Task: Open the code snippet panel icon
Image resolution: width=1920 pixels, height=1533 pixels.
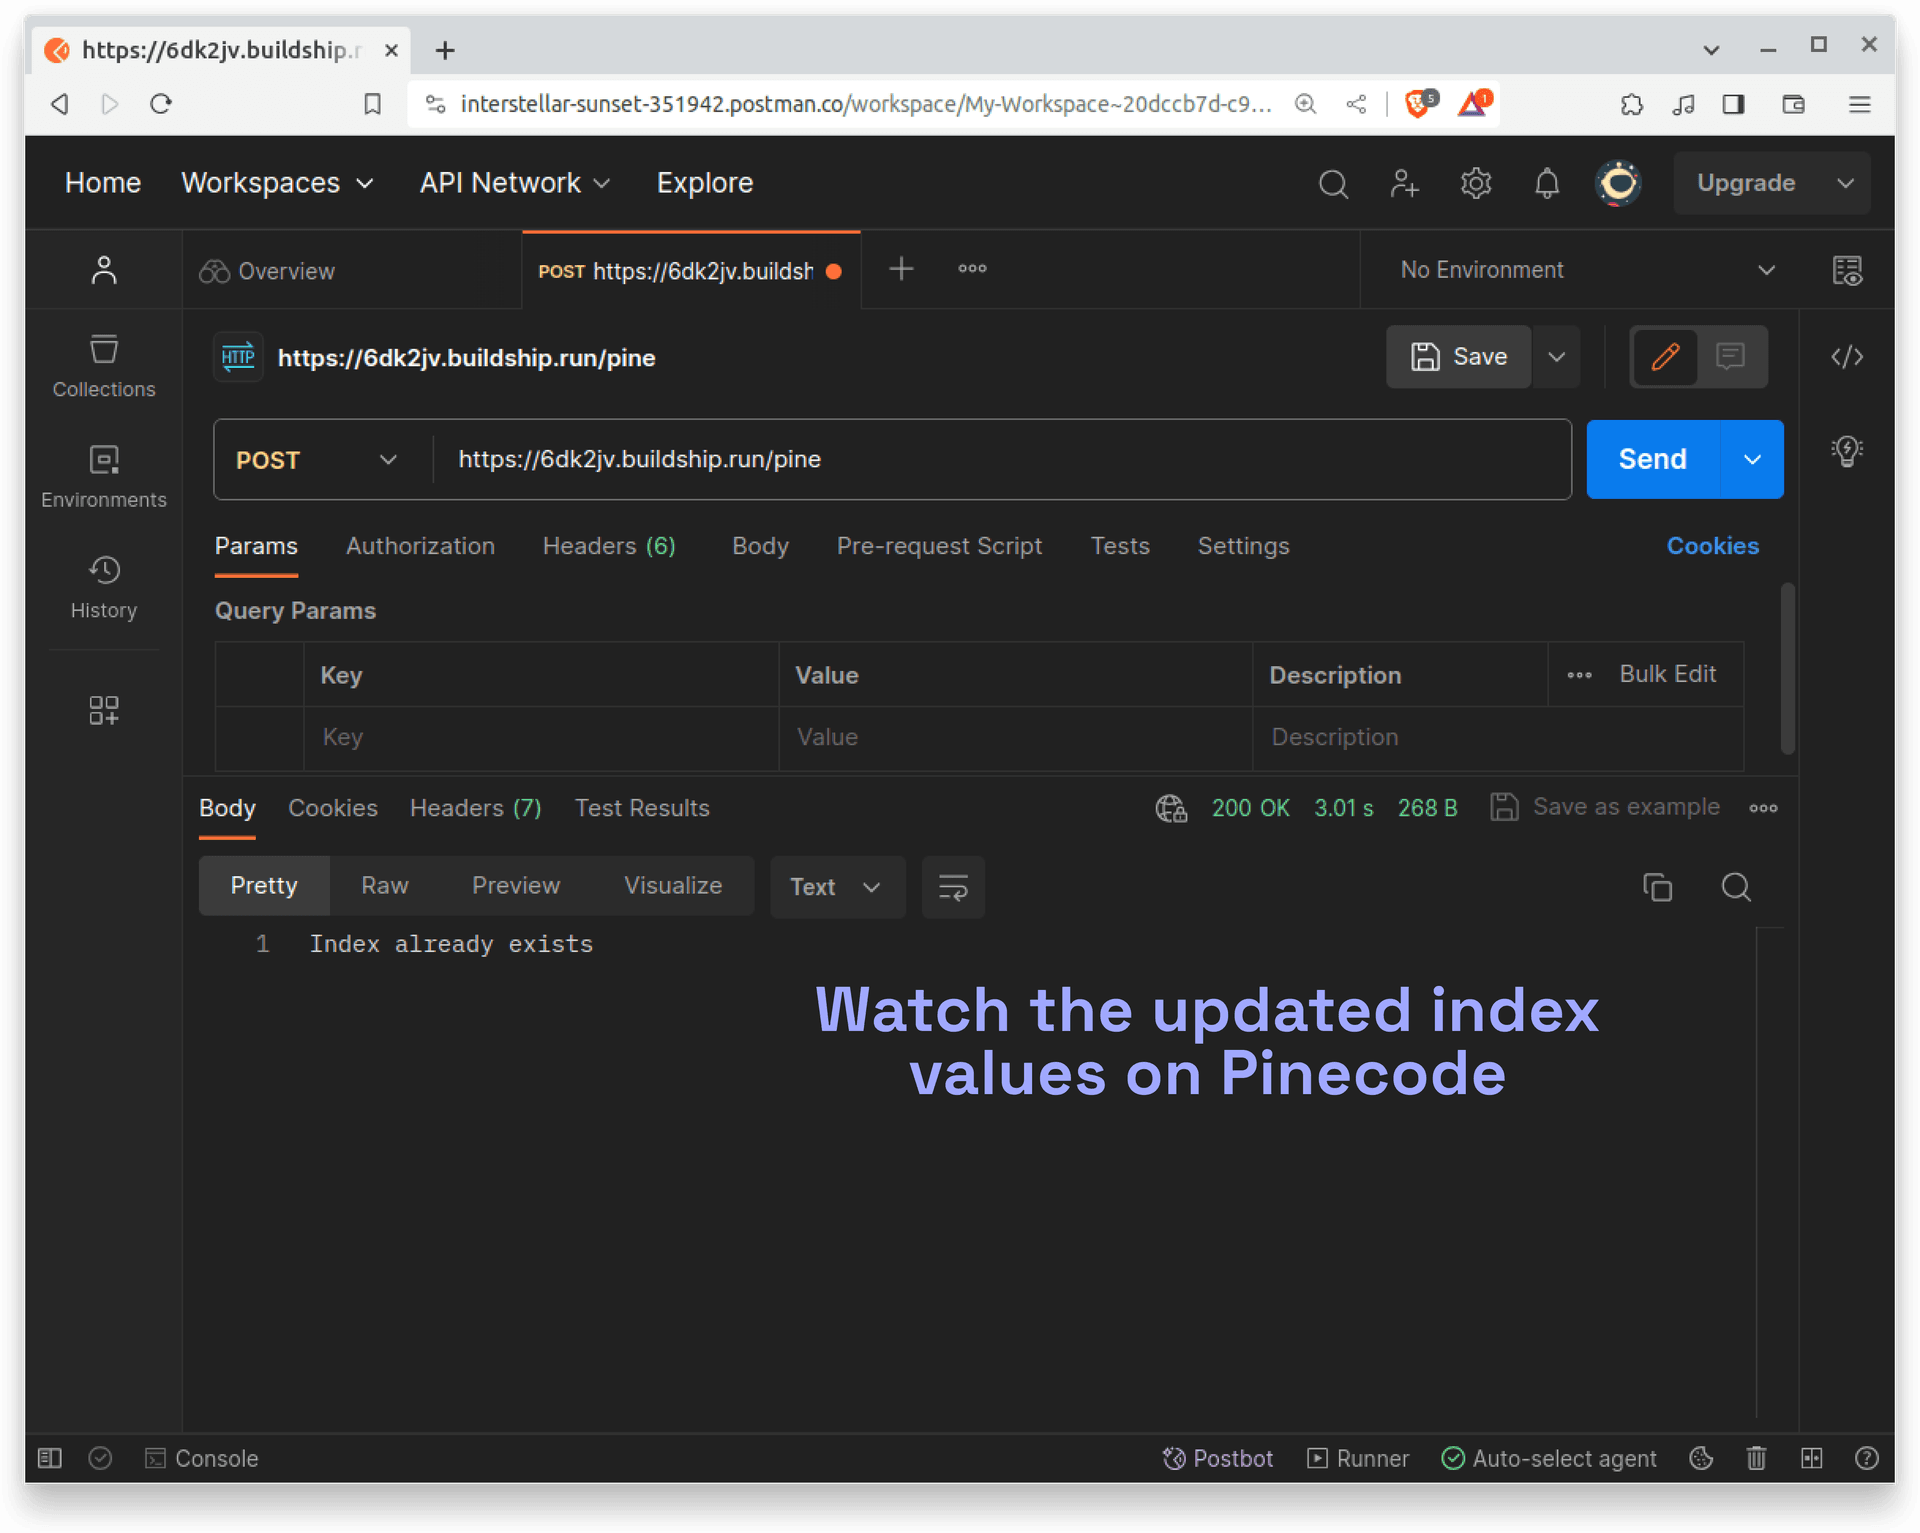Action: (x=1846, y=357)
